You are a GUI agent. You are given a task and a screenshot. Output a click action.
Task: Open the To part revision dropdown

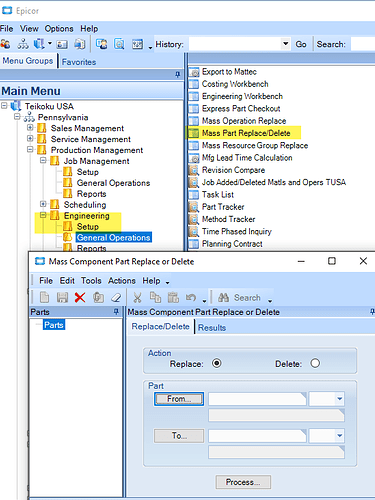coord(339,435)
